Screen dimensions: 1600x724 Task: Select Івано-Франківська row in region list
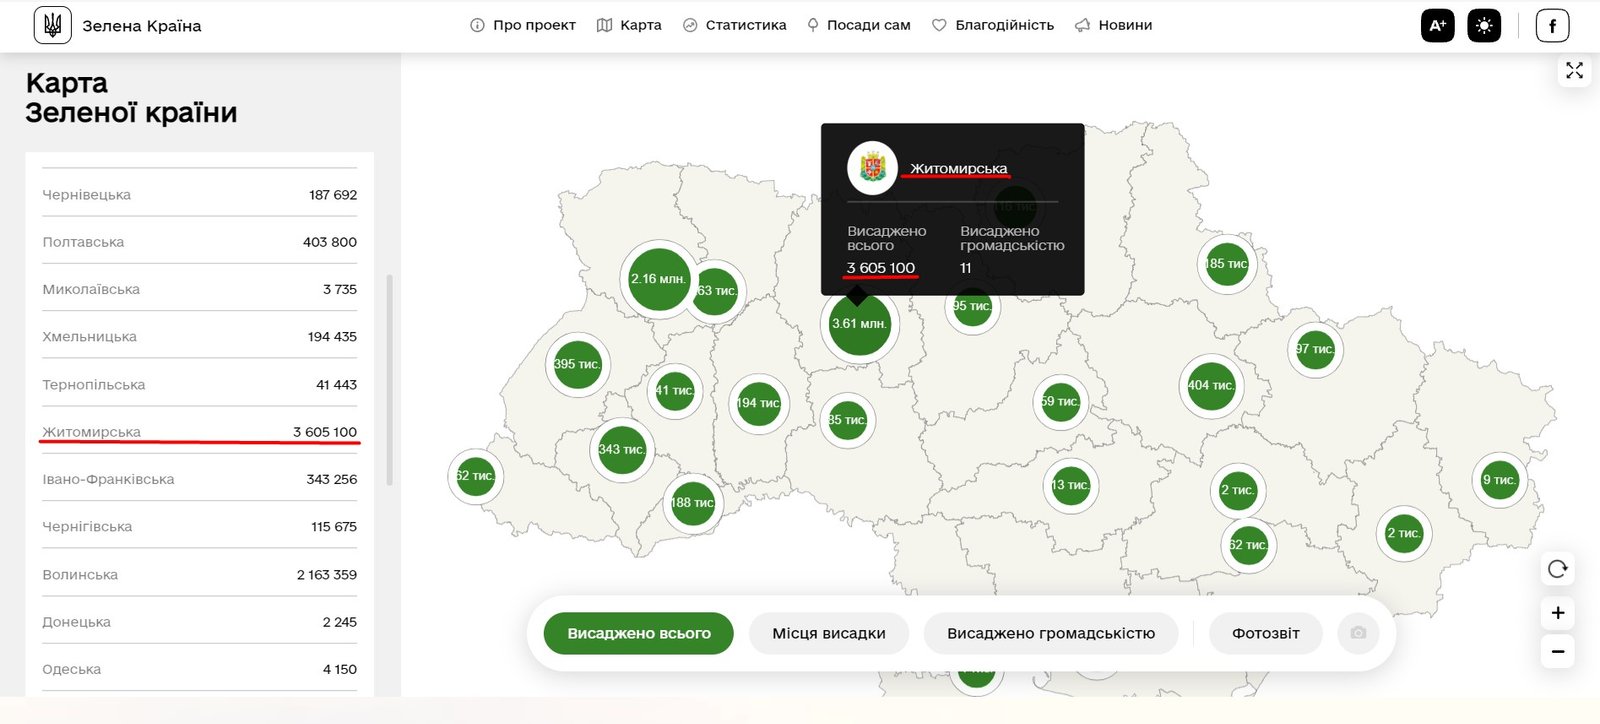(x=200, y=479)
